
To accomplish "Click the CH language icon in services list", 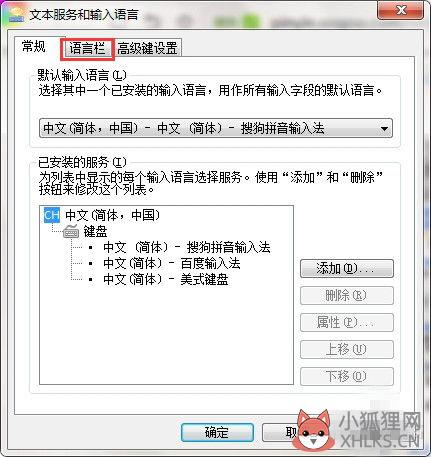I will click(x=52, y=215).
